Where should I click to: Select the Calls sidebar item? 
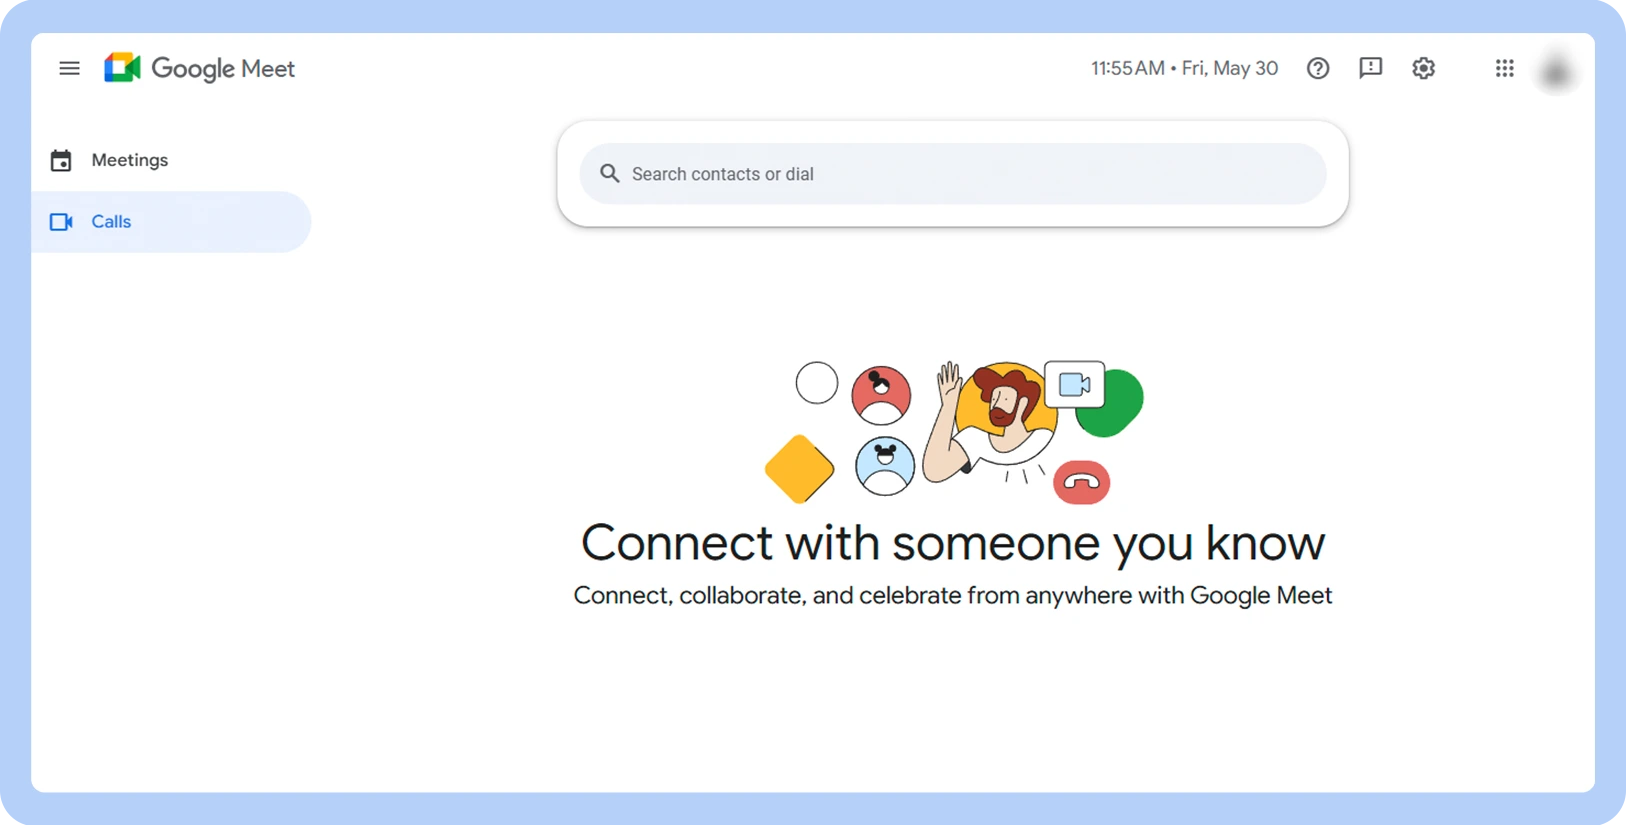(x=171, y=222)
